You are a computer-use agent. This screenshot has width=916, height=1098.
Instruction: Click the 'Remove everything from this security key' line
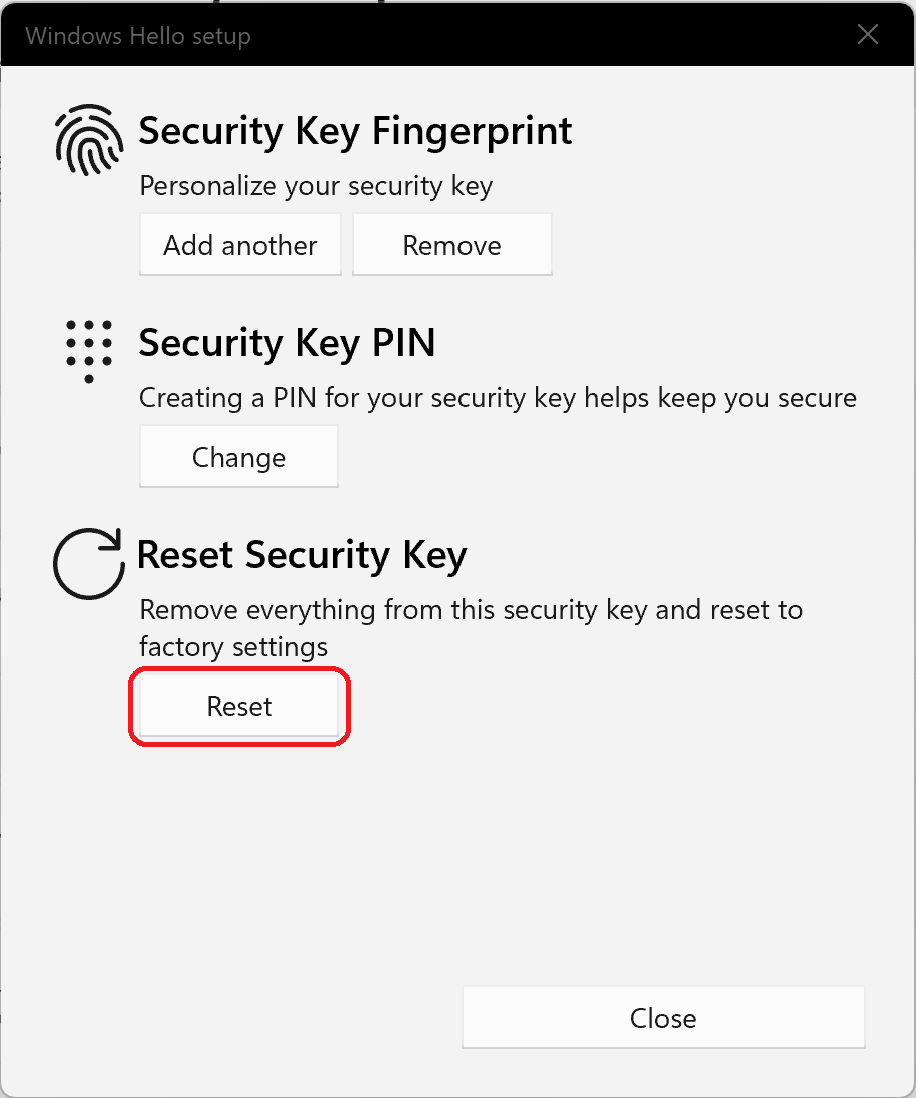point(471,610)
